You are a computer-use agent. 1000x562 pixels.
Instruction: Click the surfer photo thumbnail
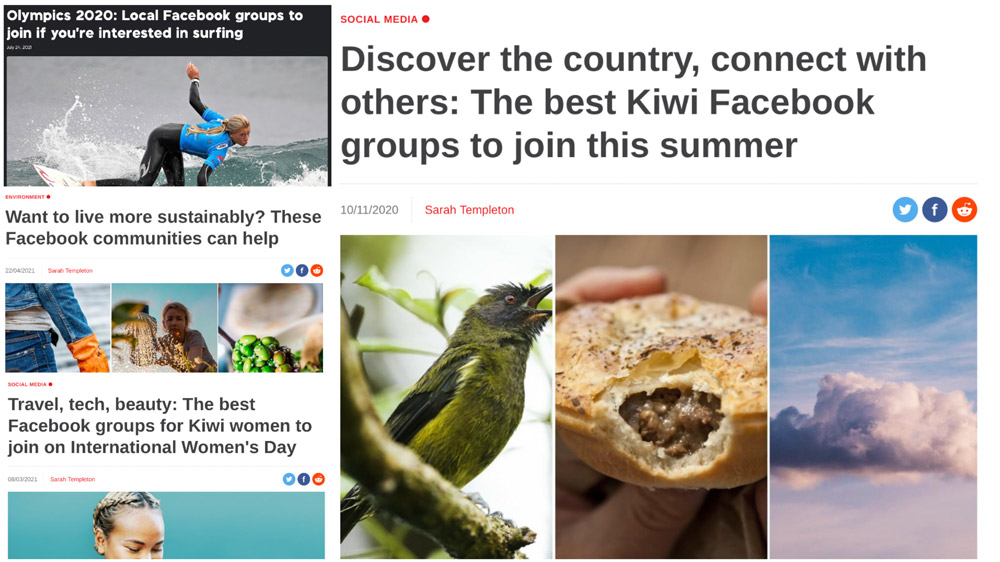(x=167, y=121)
